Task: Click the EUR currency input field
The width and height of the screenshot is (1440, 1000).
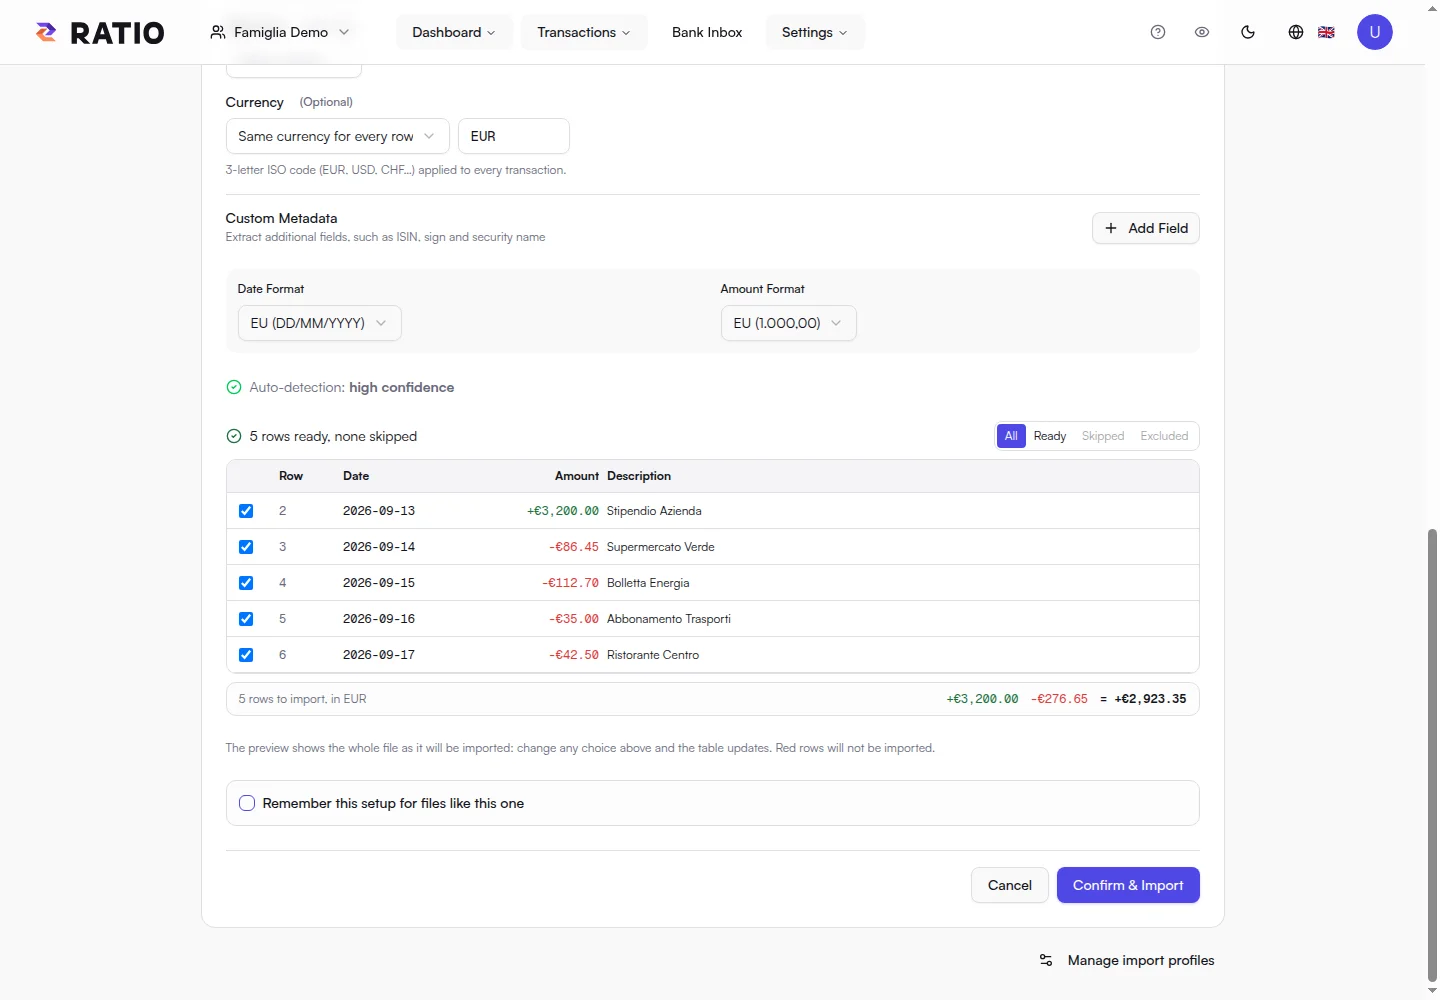Action: (514, 136)
